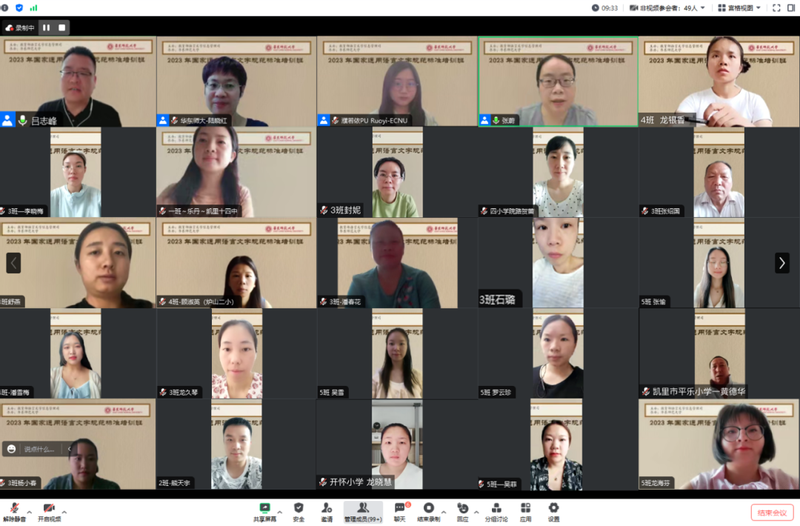Pause the recording in the top-left
The image size is (800, 526).
pos(47,28)
